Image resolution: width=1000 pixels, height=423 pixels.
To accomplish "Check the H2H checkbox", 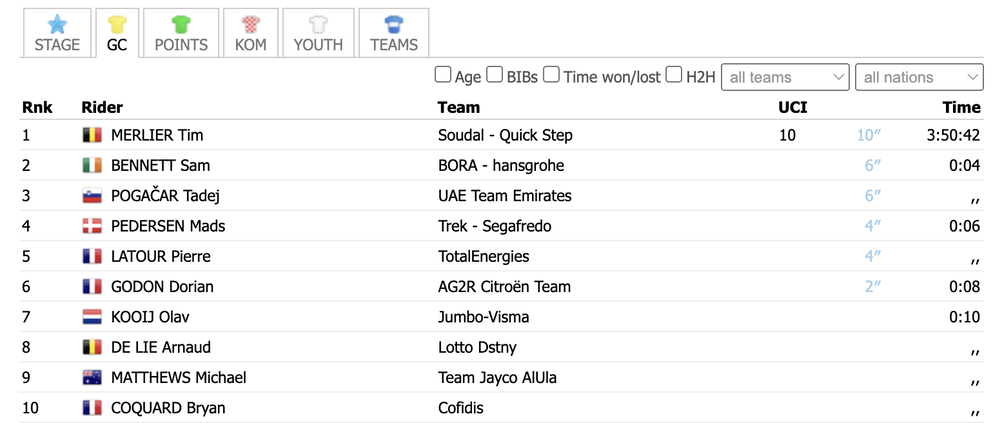I will [674, 75].
